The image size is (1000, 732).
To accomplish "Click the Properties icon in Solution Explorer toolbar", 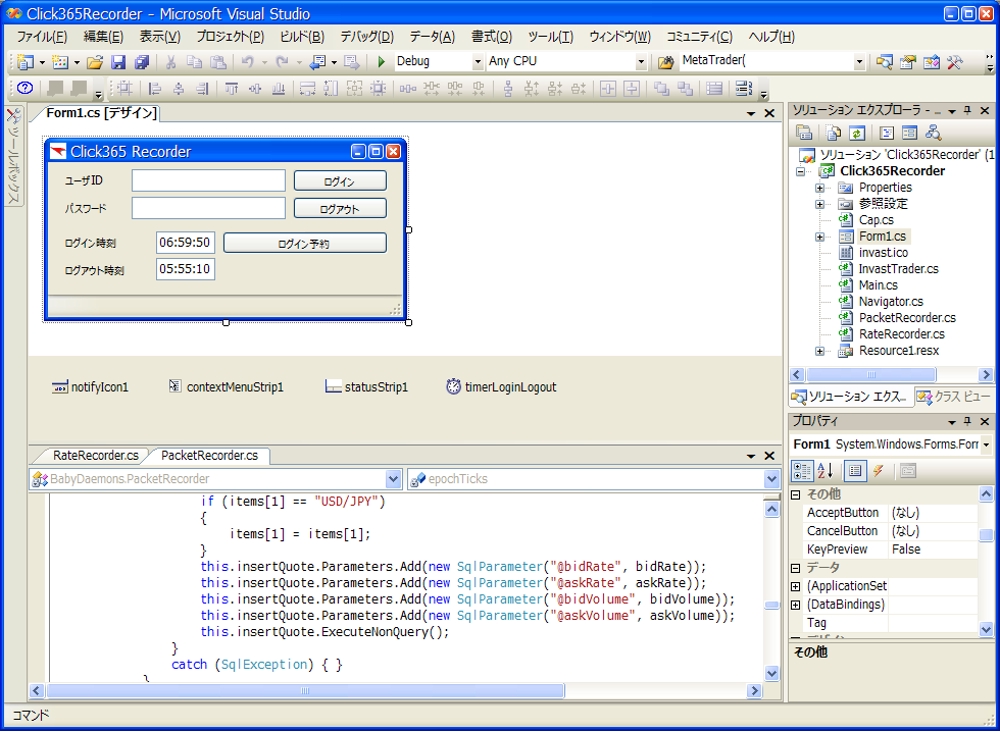I will [804, 133].
